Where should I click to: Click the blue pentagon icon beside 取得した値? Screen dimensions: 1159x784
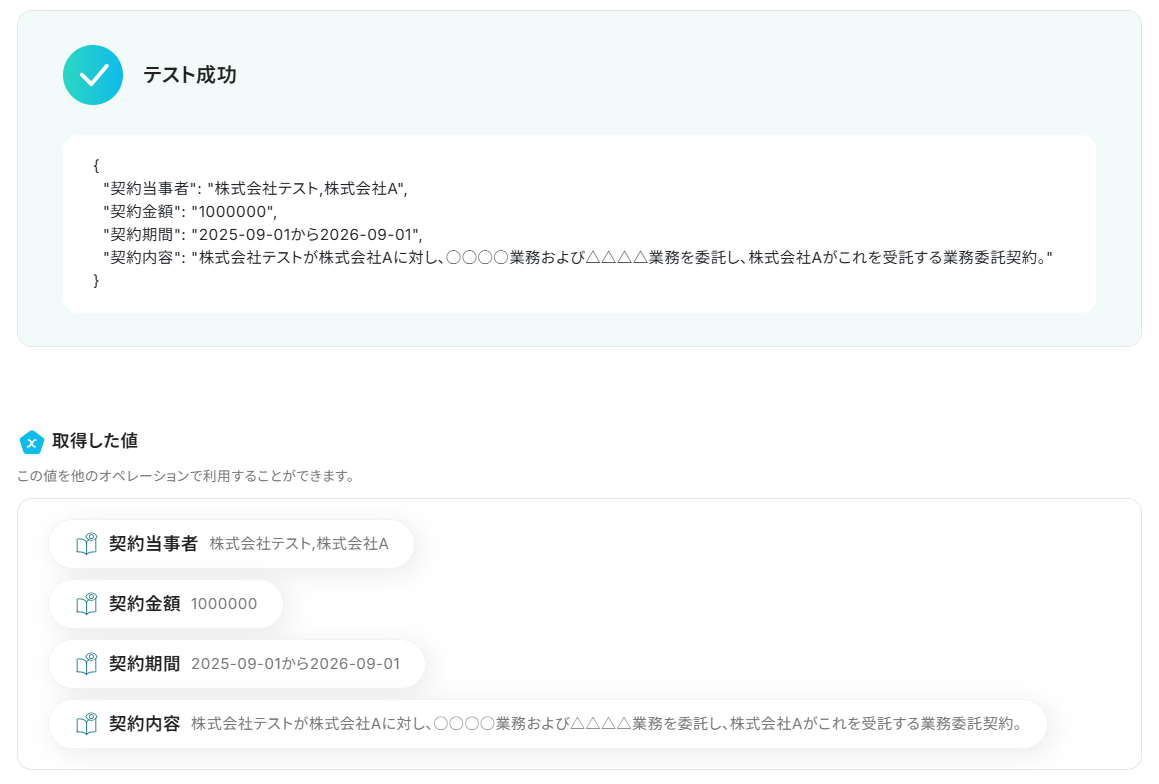coord(32,442)
